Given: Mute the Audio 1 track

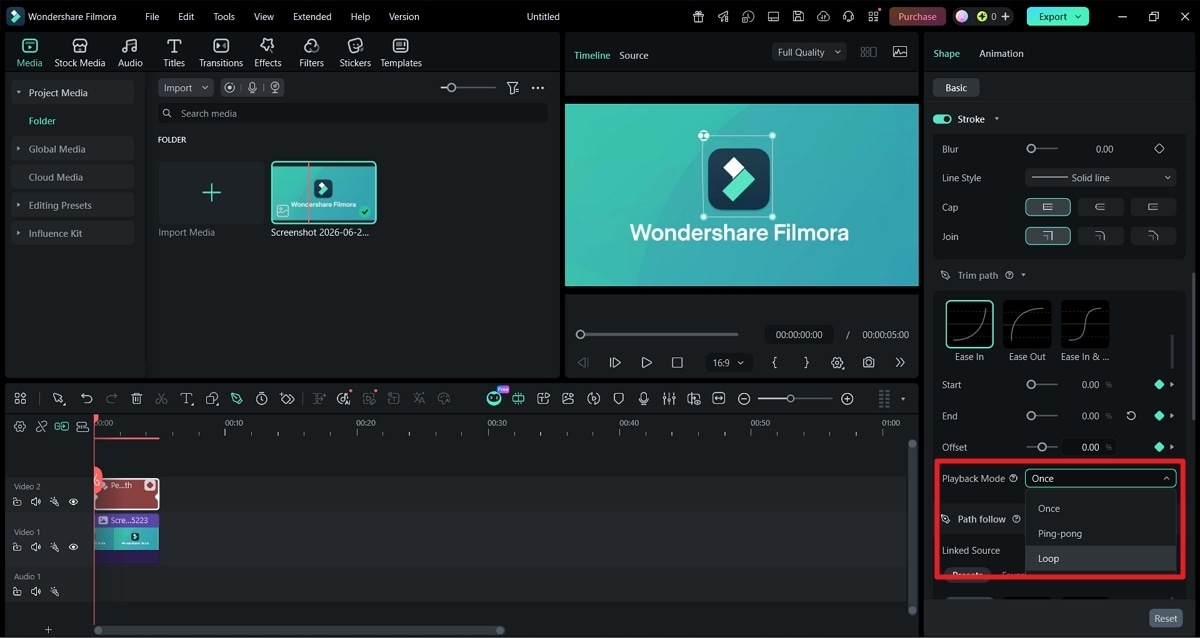Looking at the screenshot, I should (x=36, y=592).
